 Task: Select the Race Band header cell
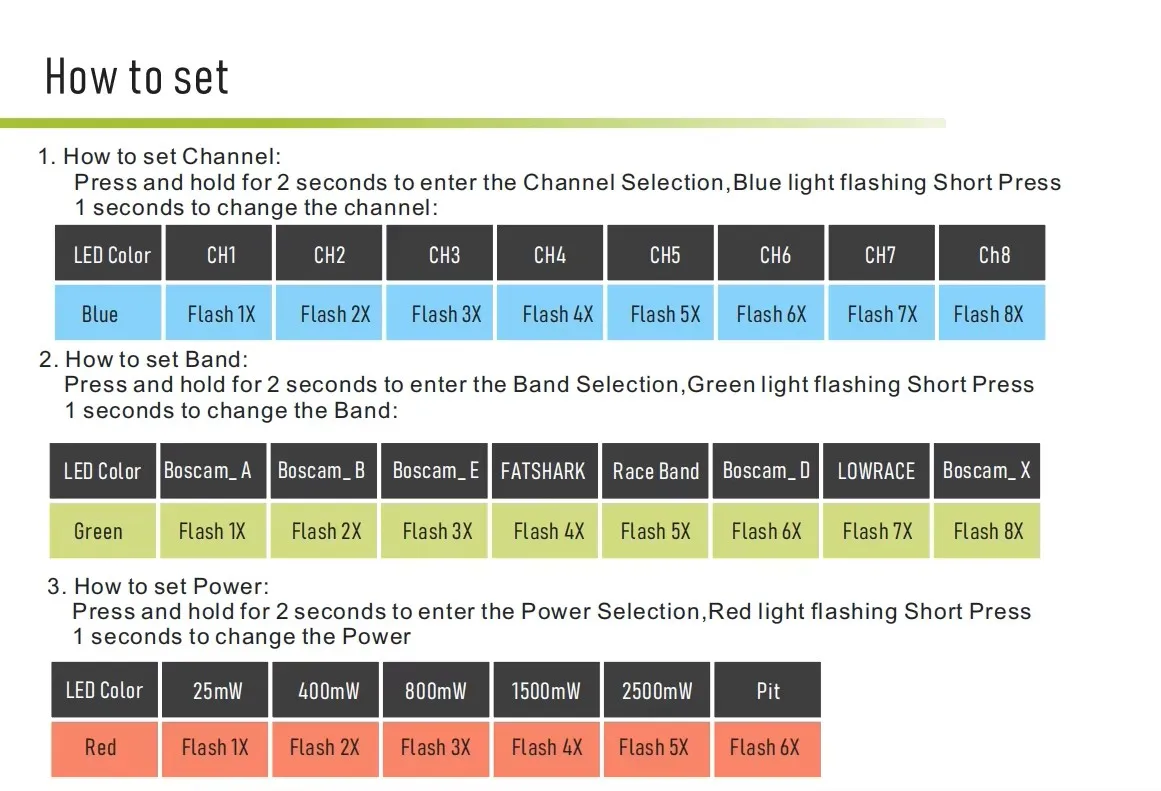655,470
